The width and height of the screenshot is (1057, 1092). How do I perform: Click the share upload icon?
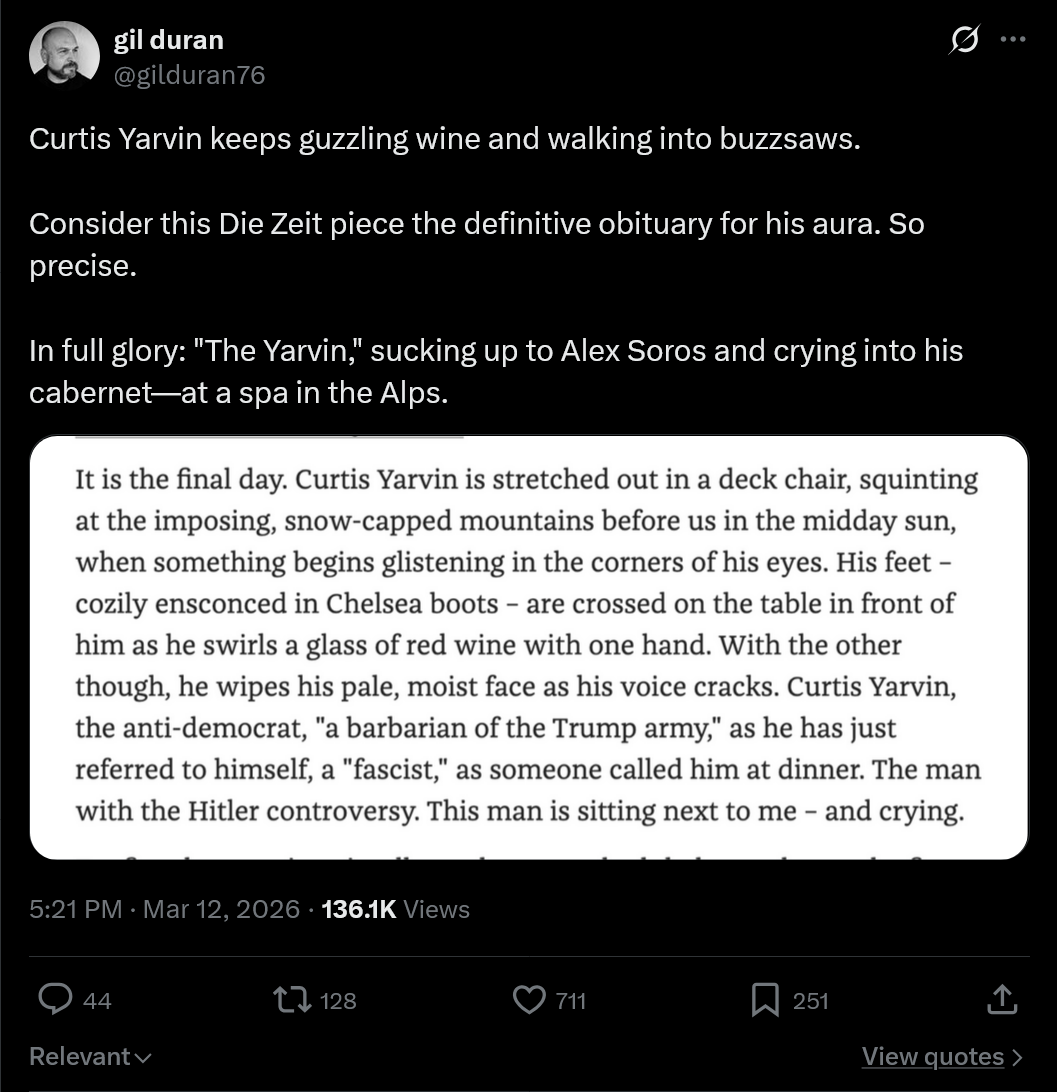pyautogui.click(x=1000, y=999)
